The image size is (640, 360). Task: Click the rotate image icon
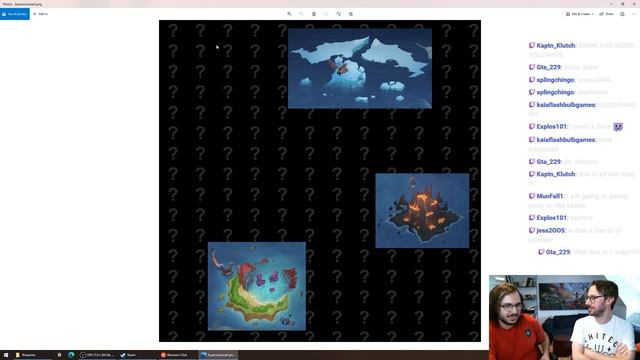338,14
